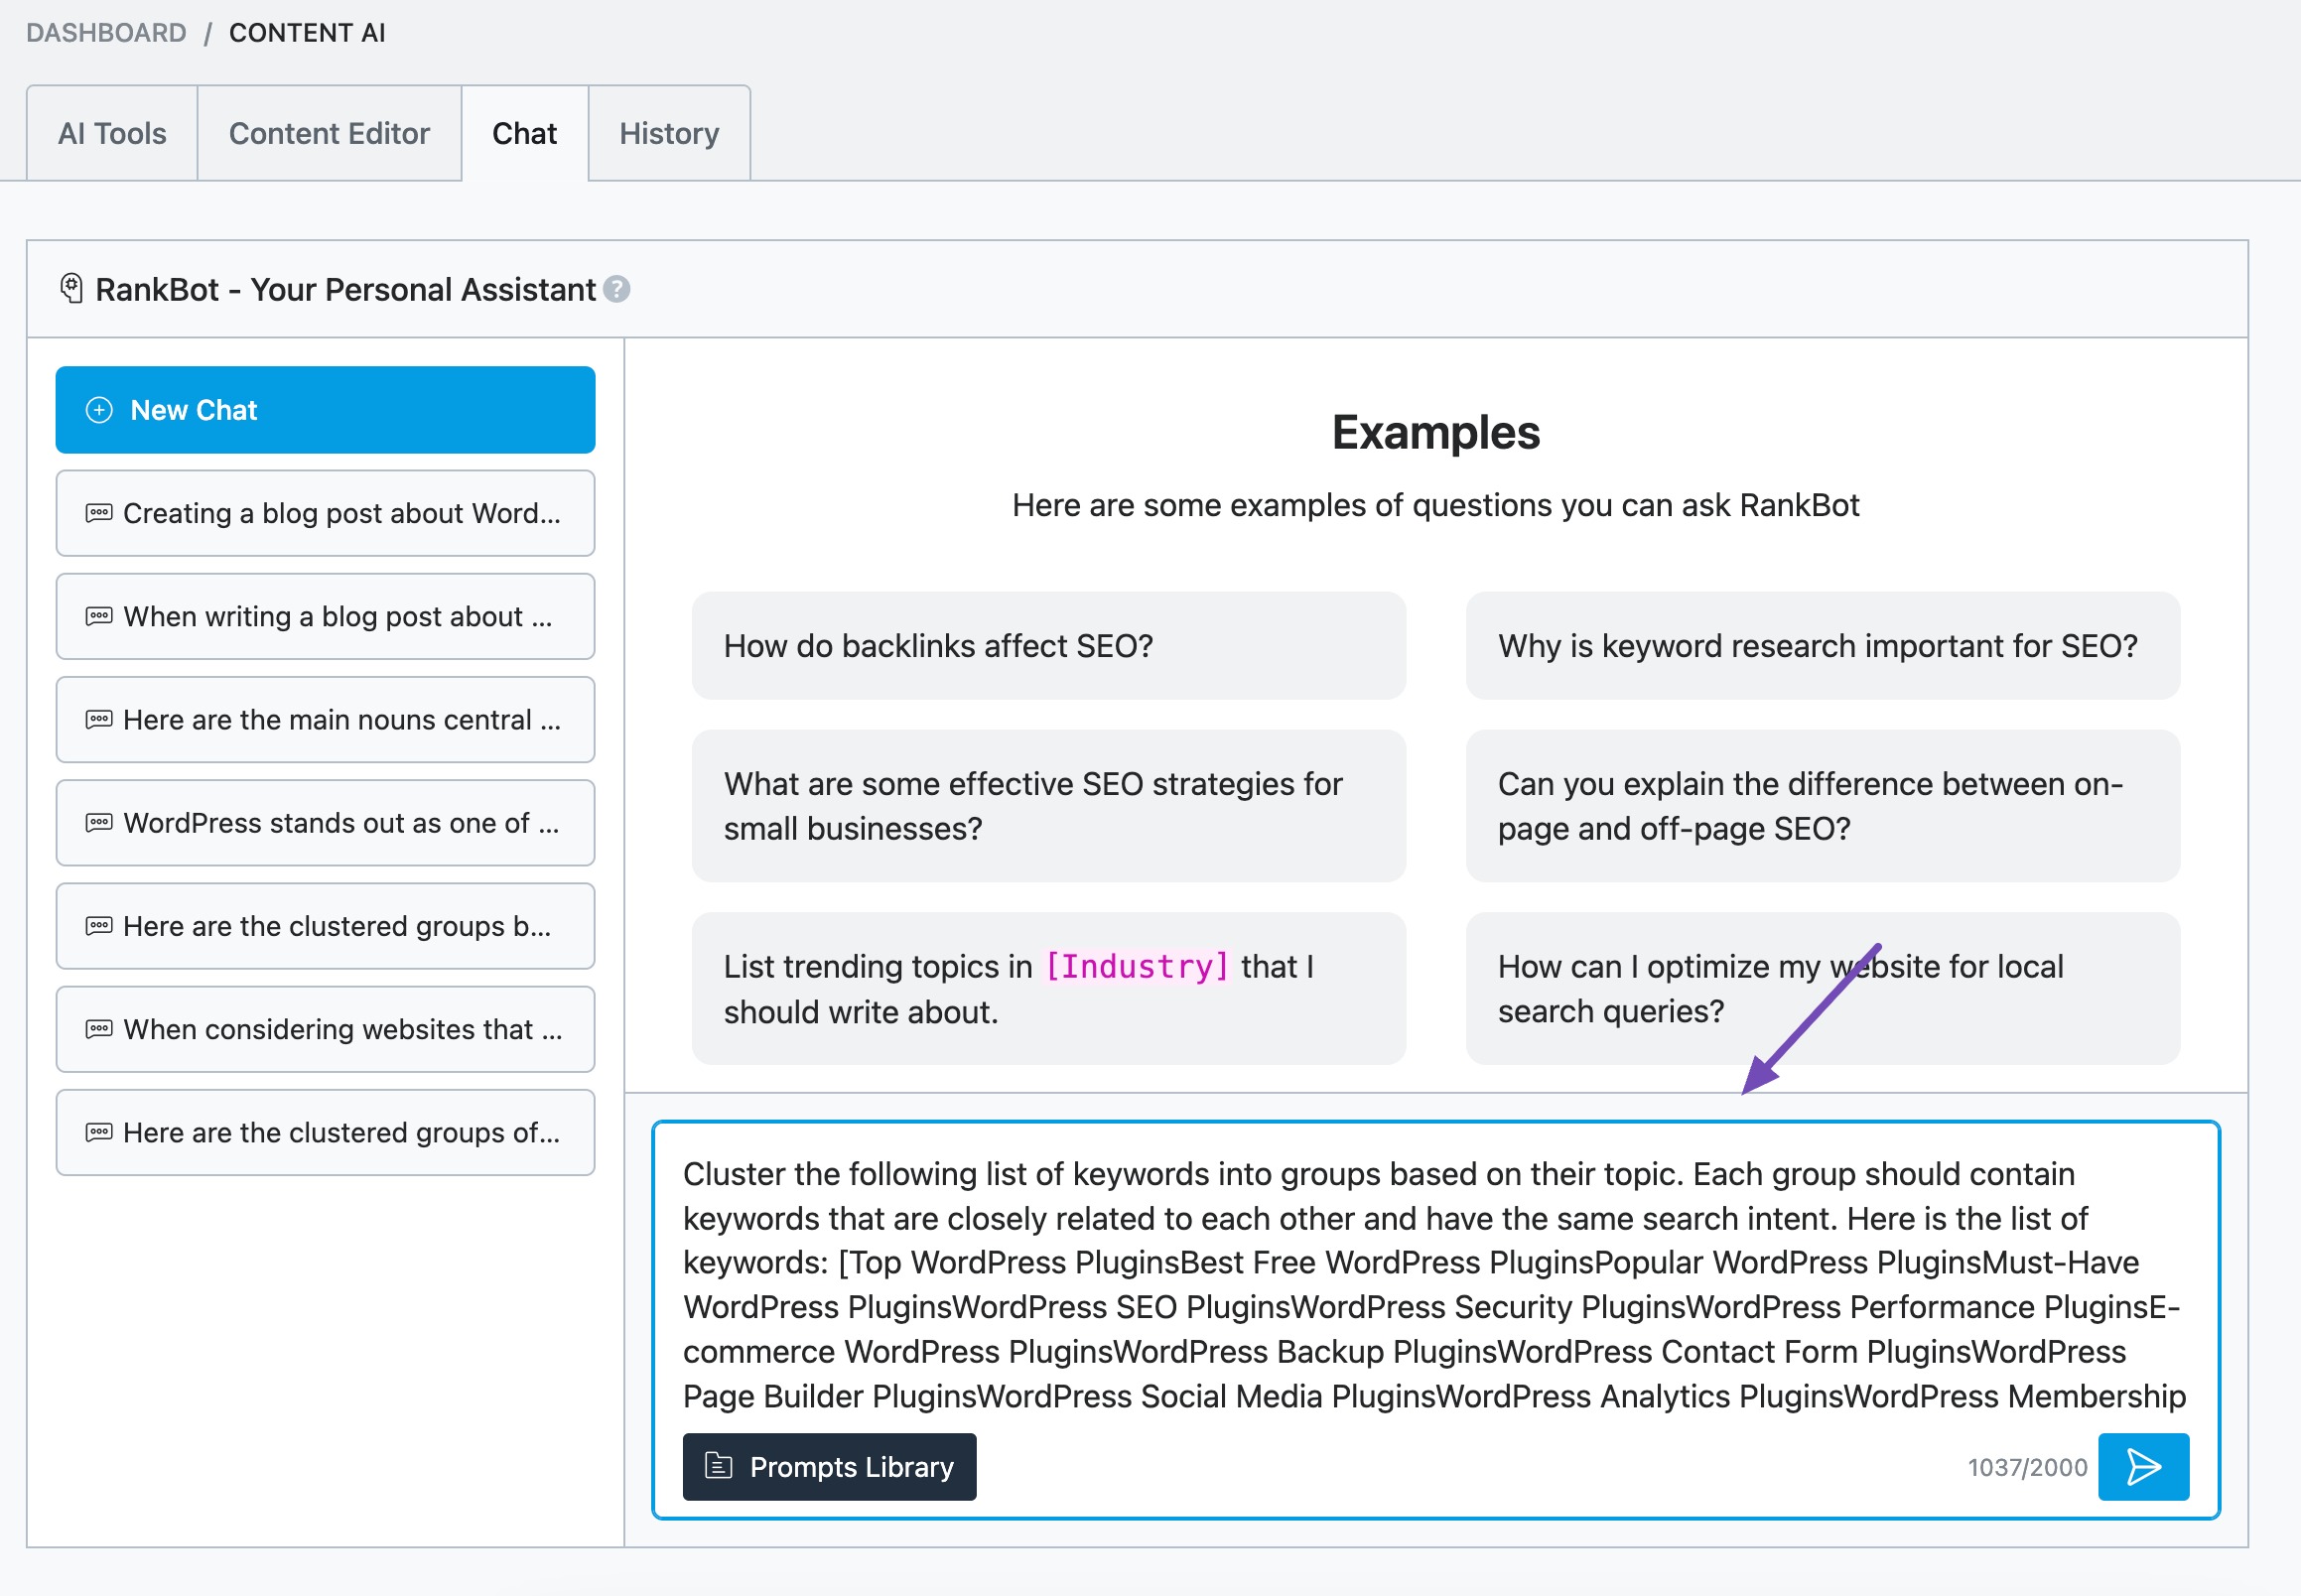Start a New Chat
The width and height of the screenshot is (2301, 1596).
325,410
